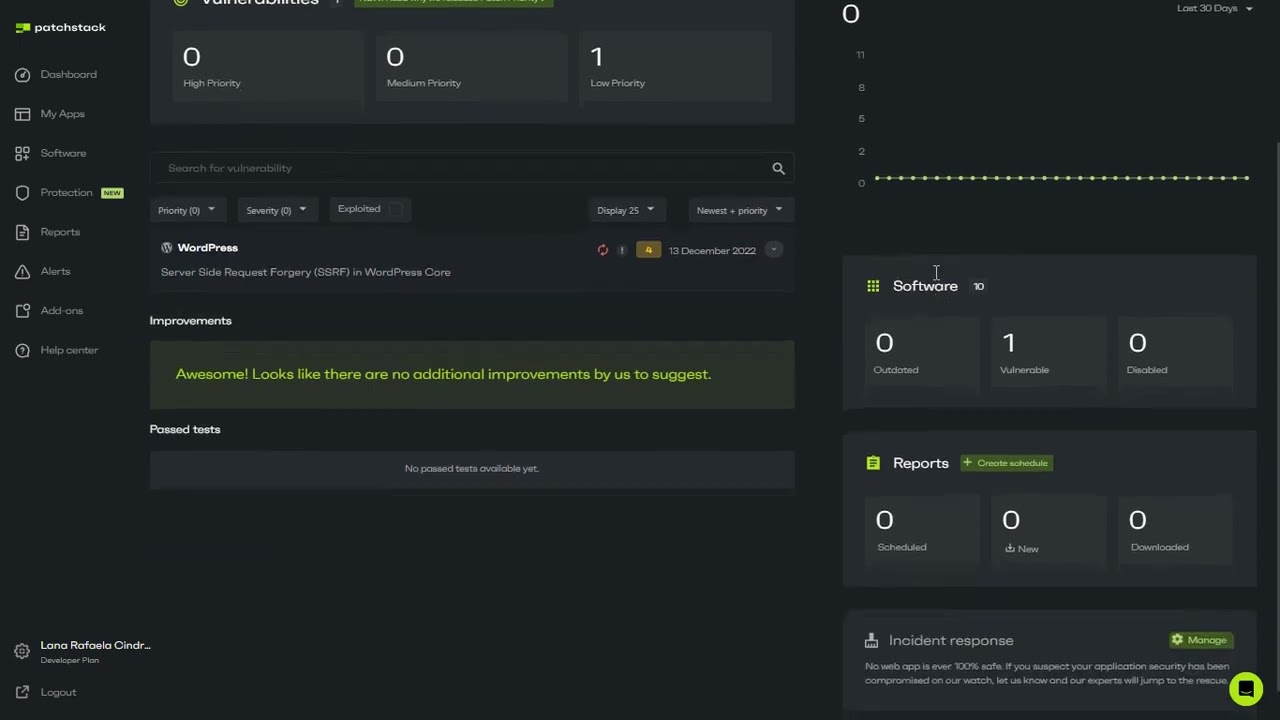Click the search magnifier icon
This screenshot has height=720, width=1280.
coord(778,169)
